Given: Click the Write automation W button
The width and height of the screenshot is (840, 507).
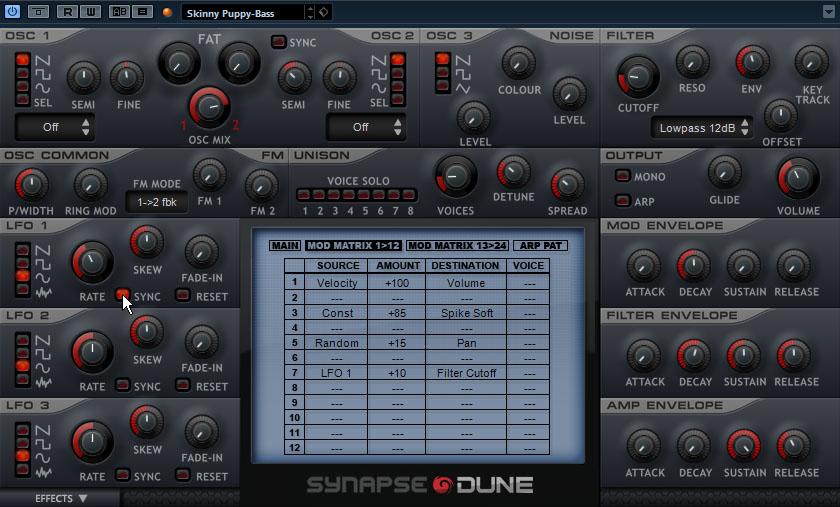Looking at the screenshot, I should coord(90,11).
